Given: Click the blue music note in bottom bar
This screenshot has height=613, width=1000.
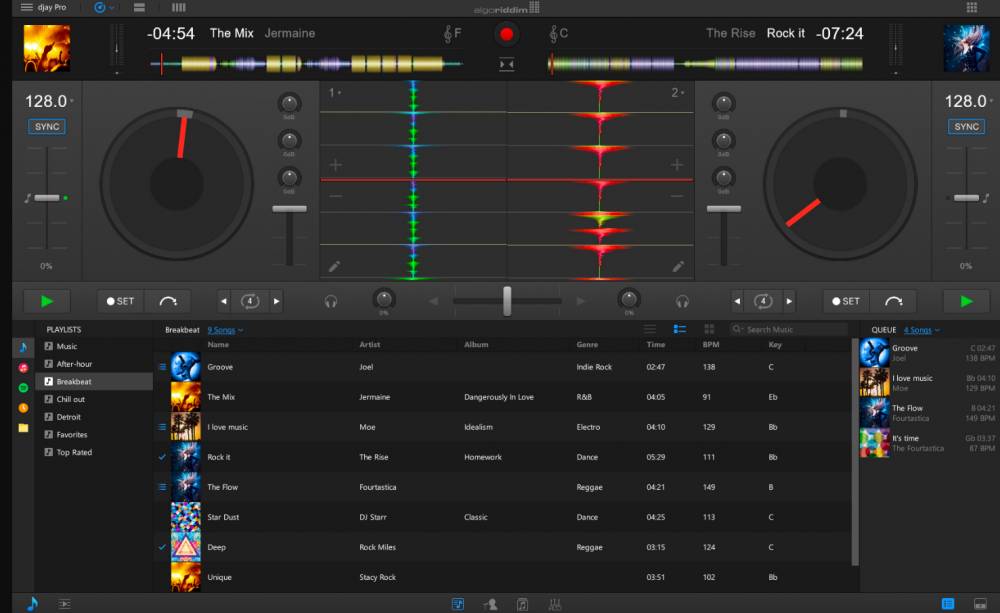Looking at the screenshot, I should click(x=32, y=603).
